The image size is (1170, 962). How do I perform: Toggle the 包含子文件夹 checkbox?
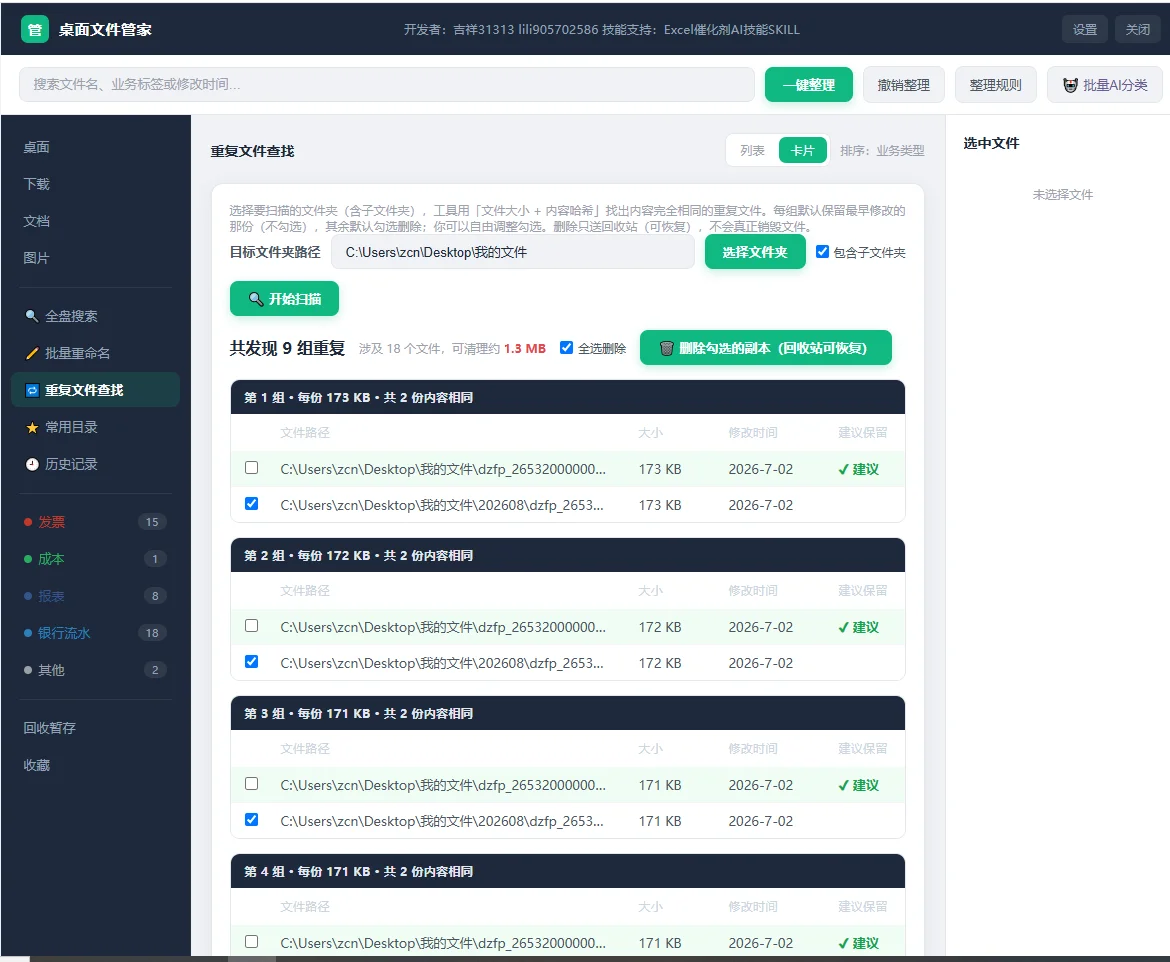click(x=822, y=252)
